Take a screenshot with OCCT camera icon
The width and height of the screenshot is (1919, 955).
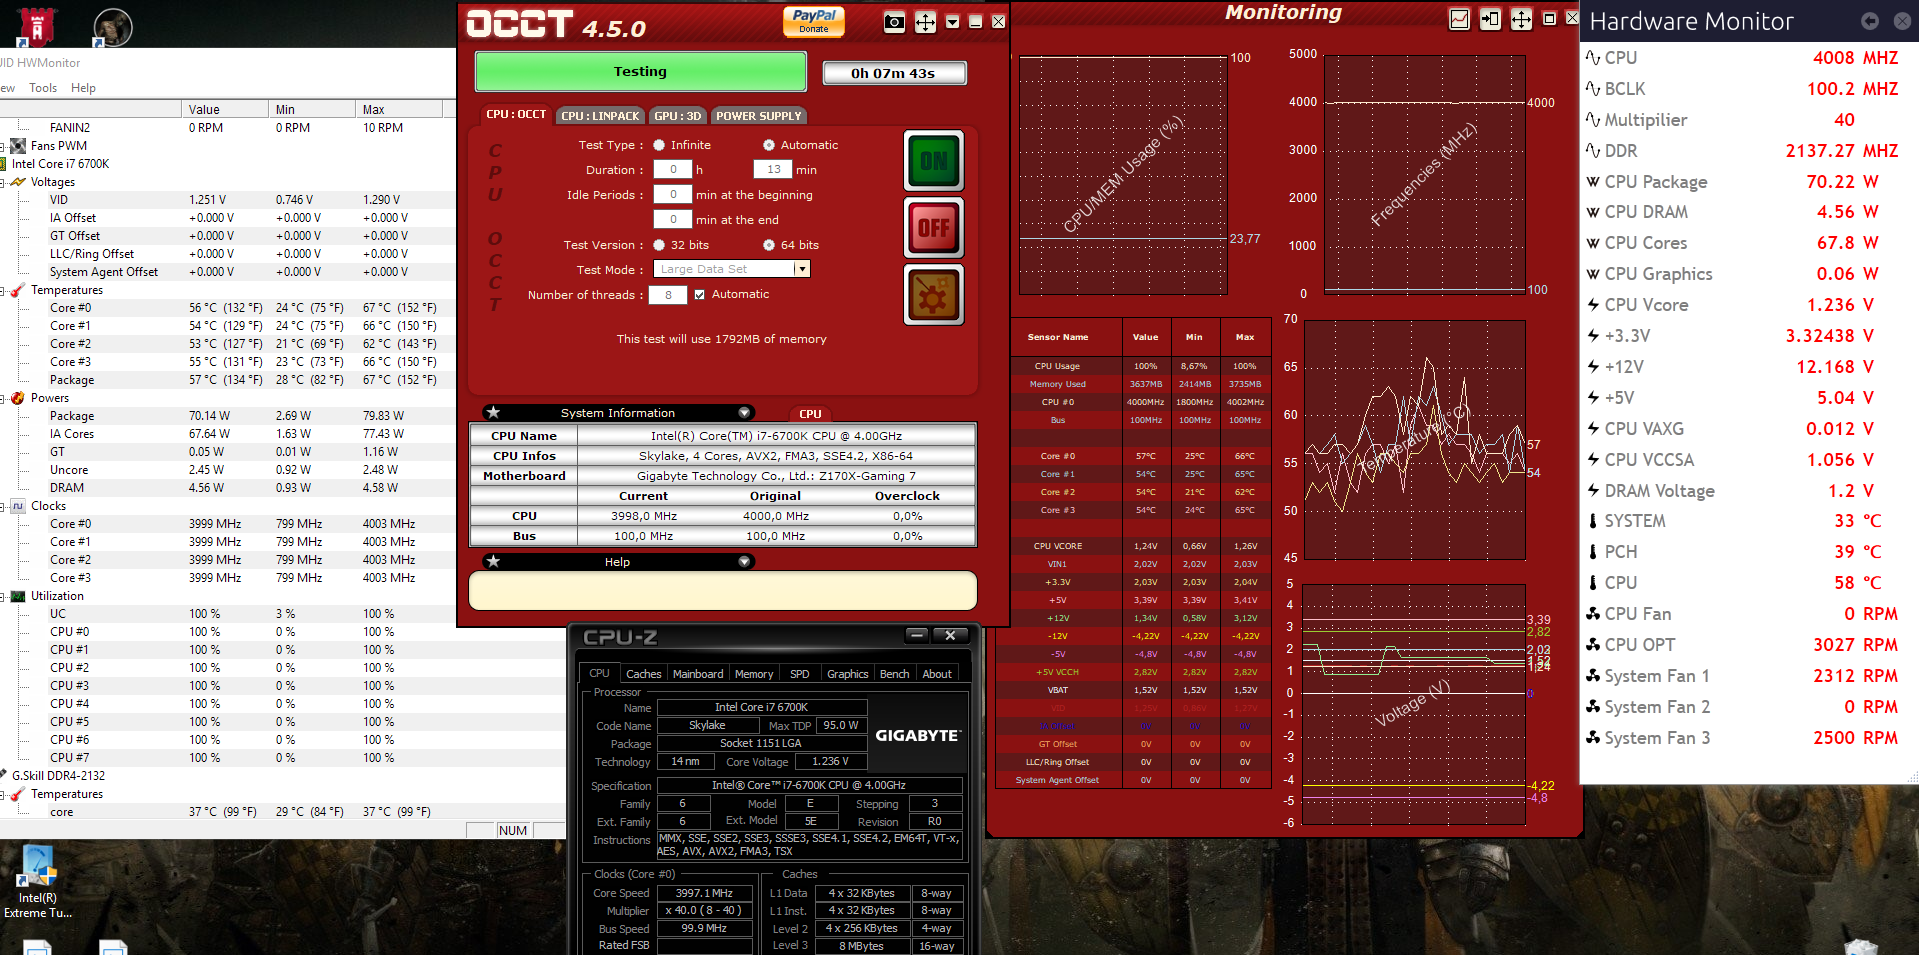[895, 22]
